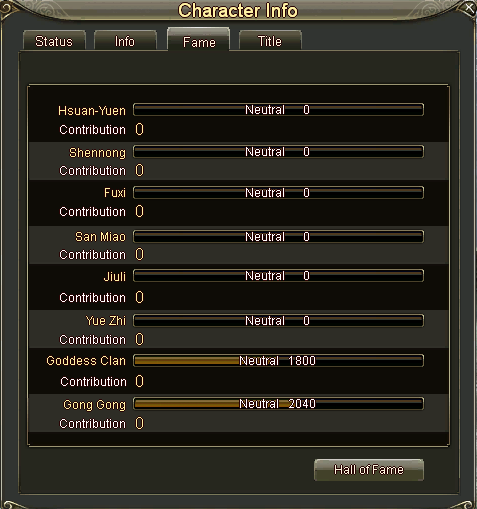Click the Gong Gong faction label
This screenshot has height=509, width=477.
click(95, 405)
